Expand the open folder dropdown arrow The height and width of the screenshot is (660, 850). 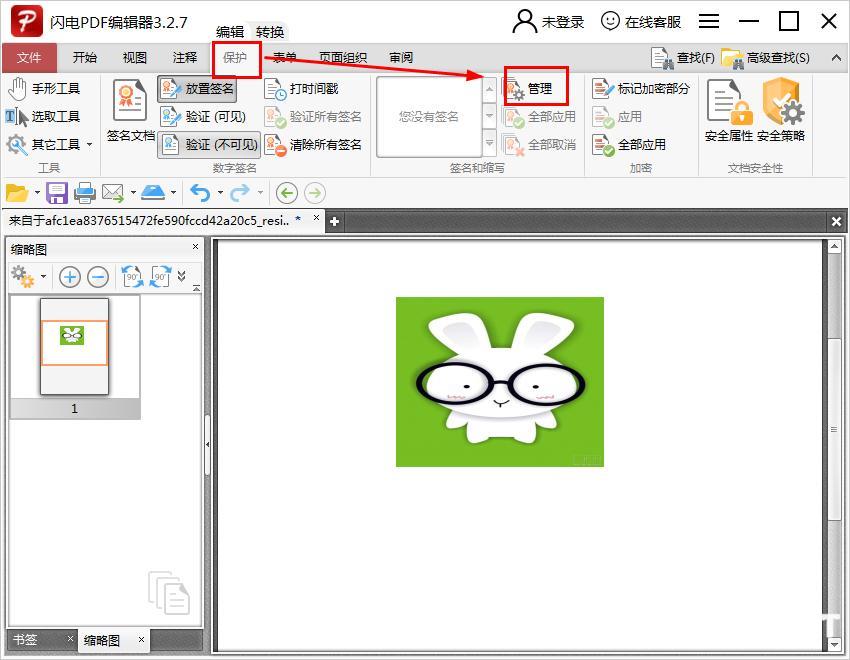tap(37, 193)
